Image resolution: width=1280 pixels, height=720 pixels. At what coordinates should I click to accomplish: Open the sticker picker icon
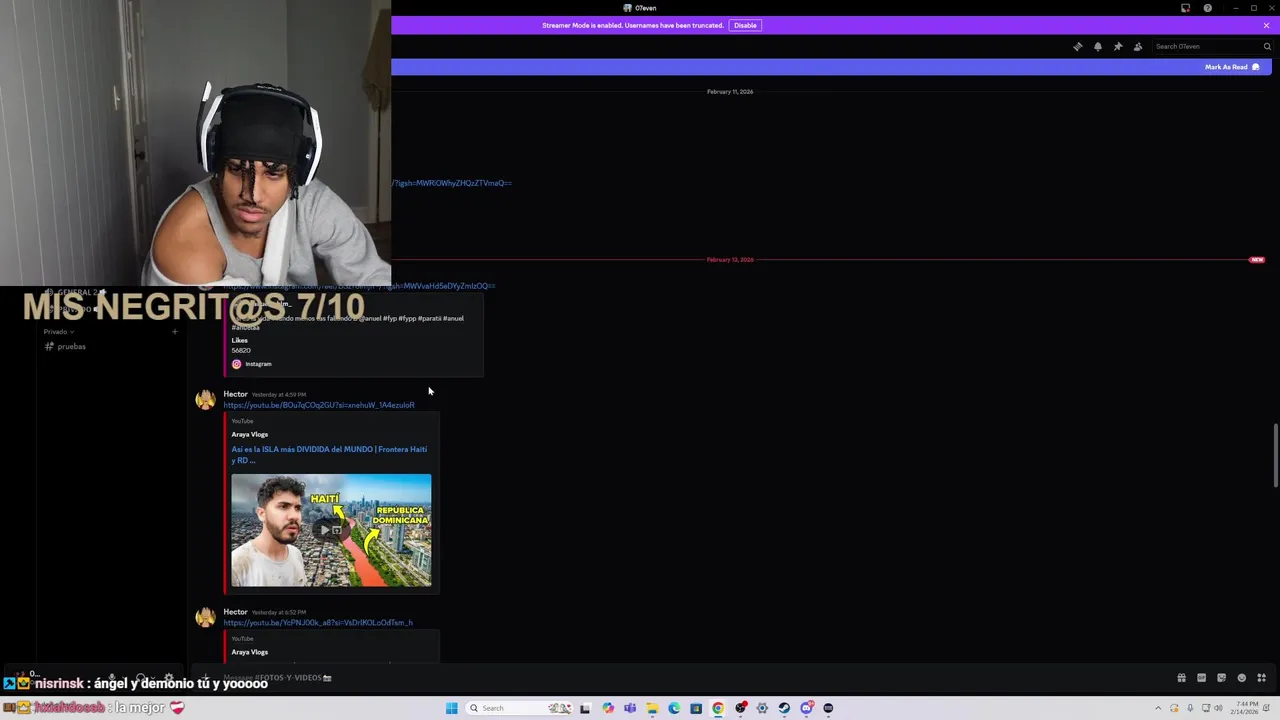click(x=1221, y=678)
